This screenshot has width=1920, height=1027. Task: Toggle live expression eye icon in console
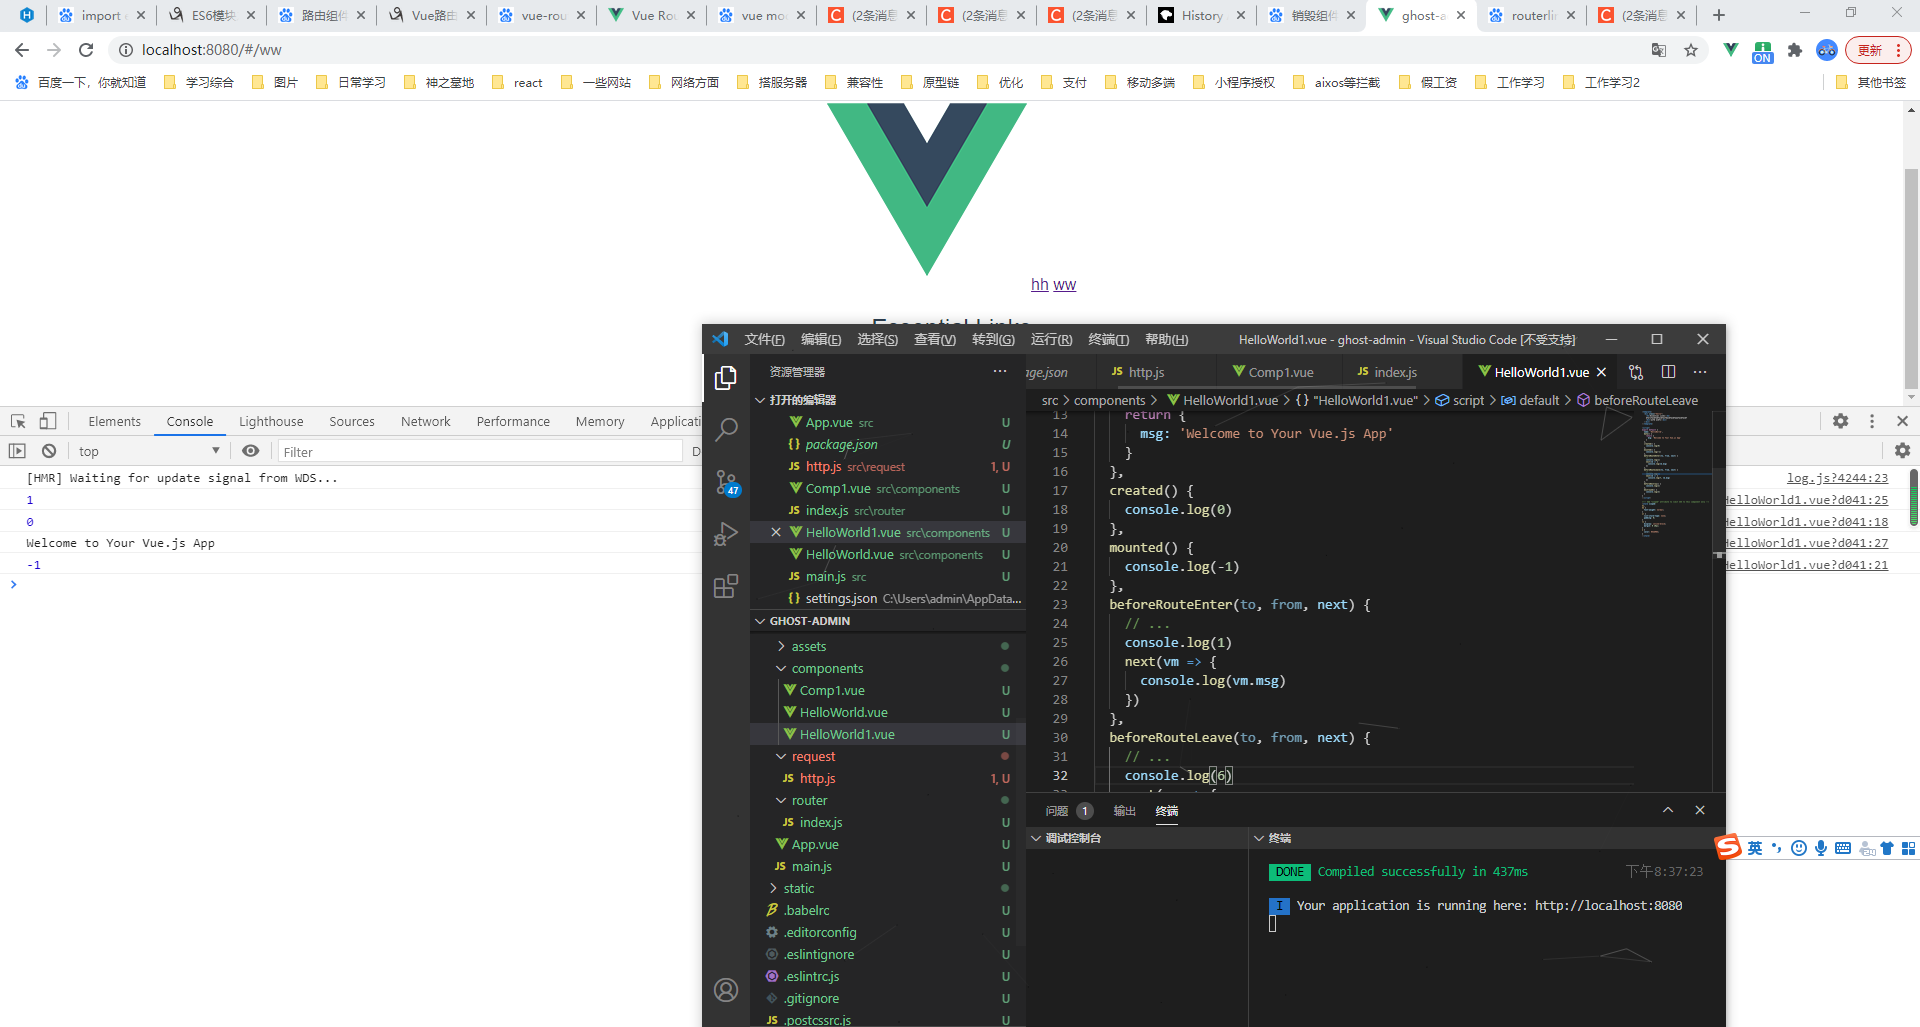point(251,451)
